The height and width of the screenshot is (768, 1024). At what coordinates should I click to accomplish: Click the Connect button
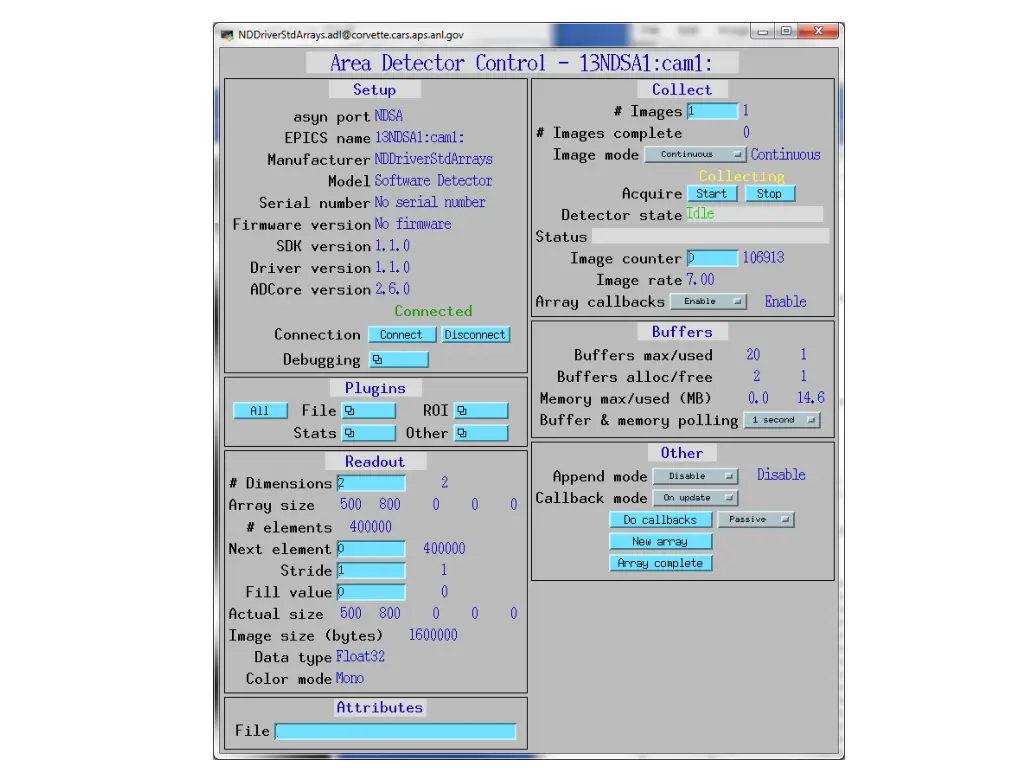402,335
